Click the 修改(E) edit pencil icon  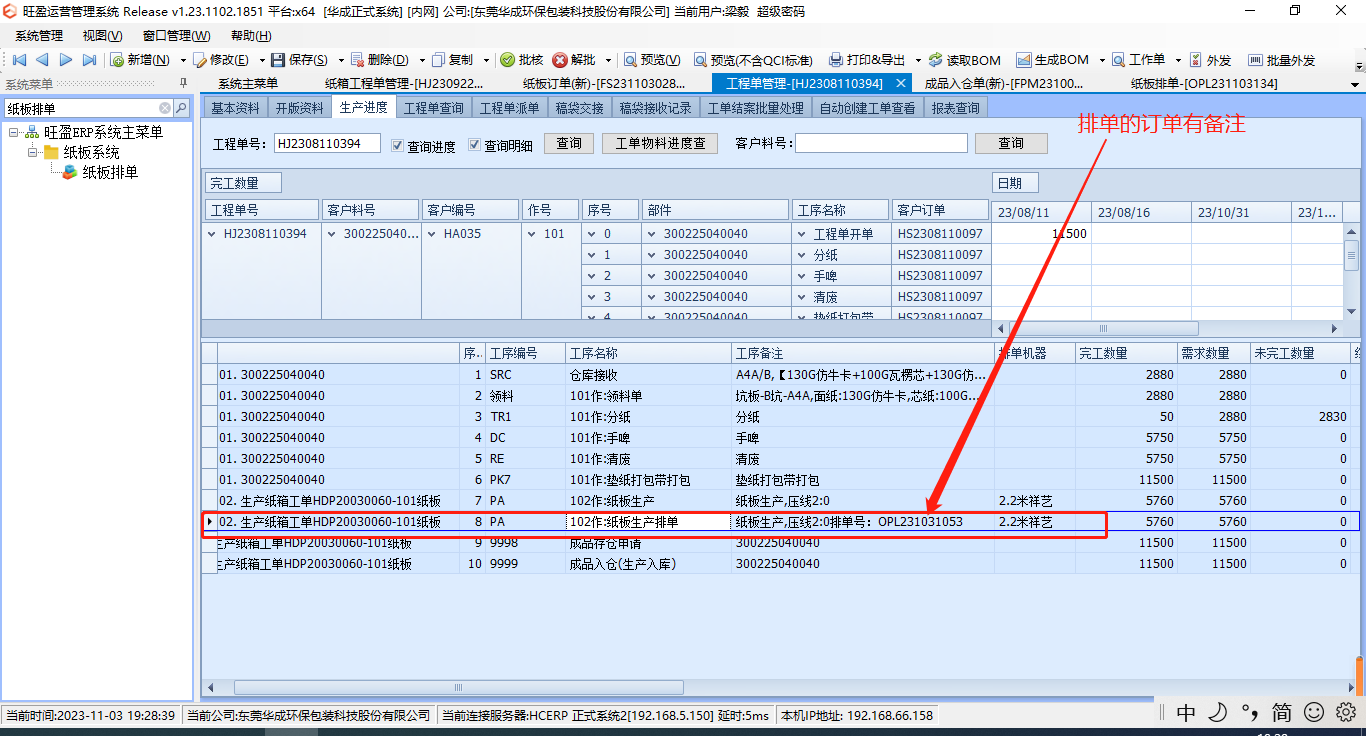pyautogui.click(x=199, y=60)
